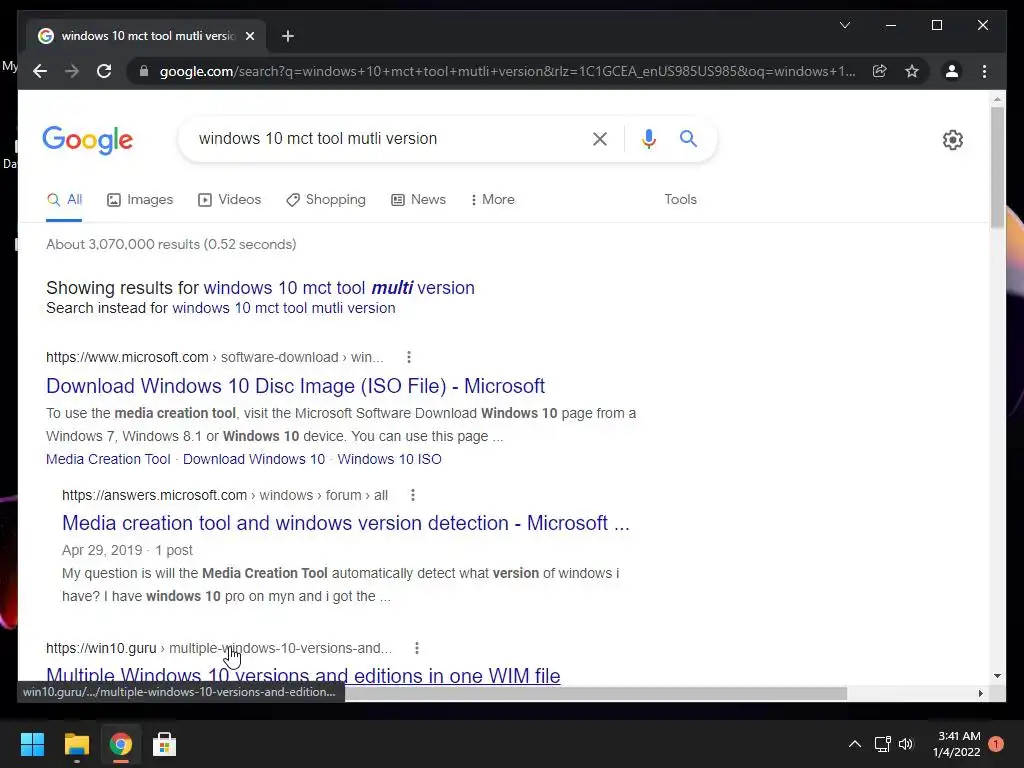Image resolution: width=1024 pixels, height=768 pixels.
Task: Open the Windows Start menu
Action: pos(32,744)
